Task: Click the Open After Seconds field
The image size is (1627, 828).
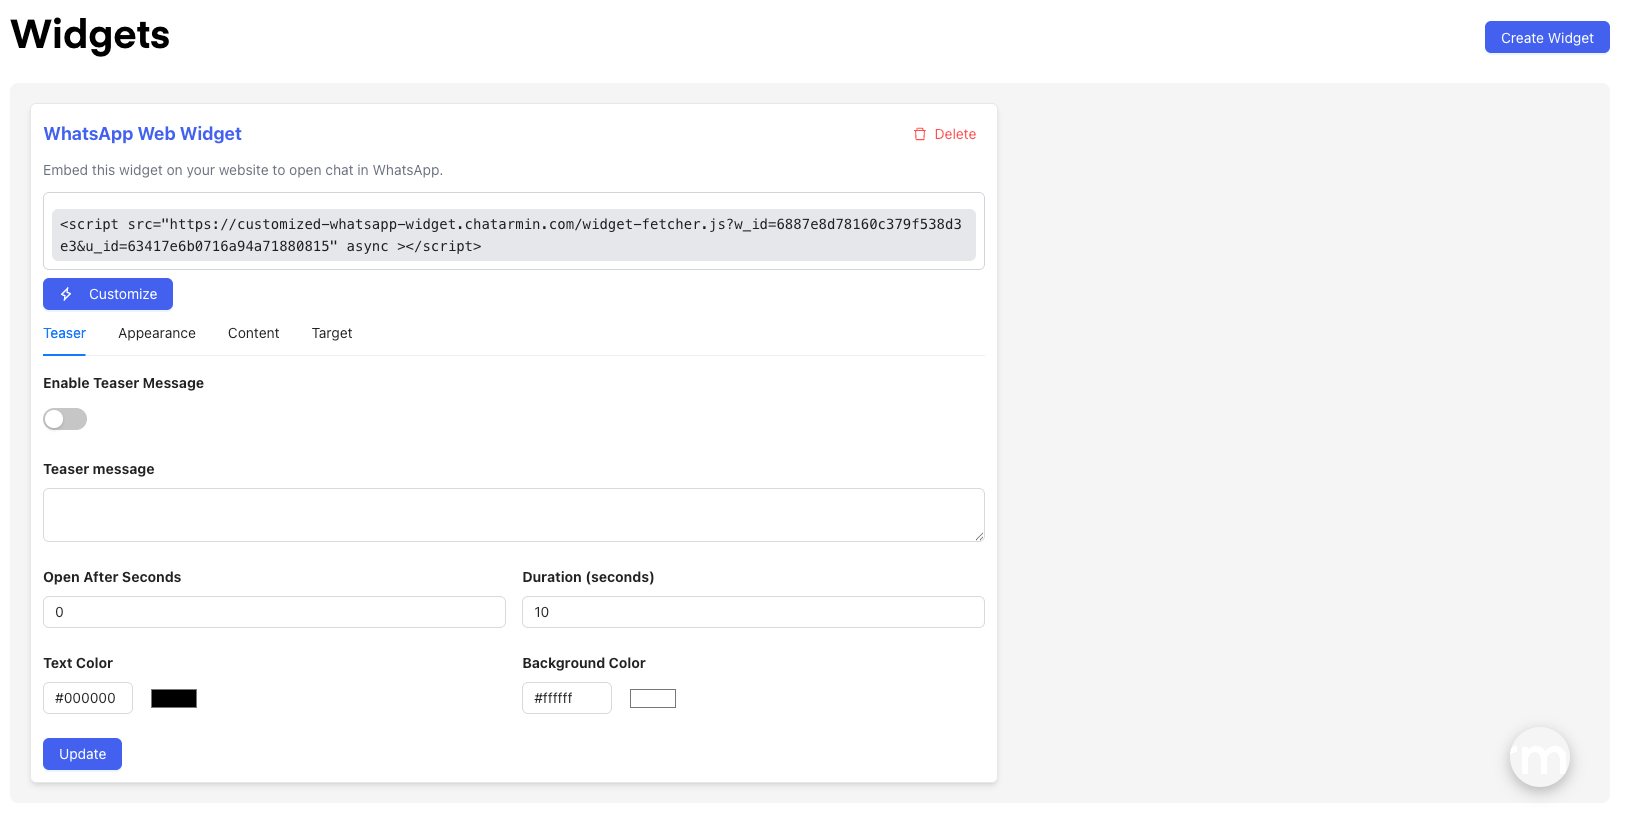Action: coord(274,612)
